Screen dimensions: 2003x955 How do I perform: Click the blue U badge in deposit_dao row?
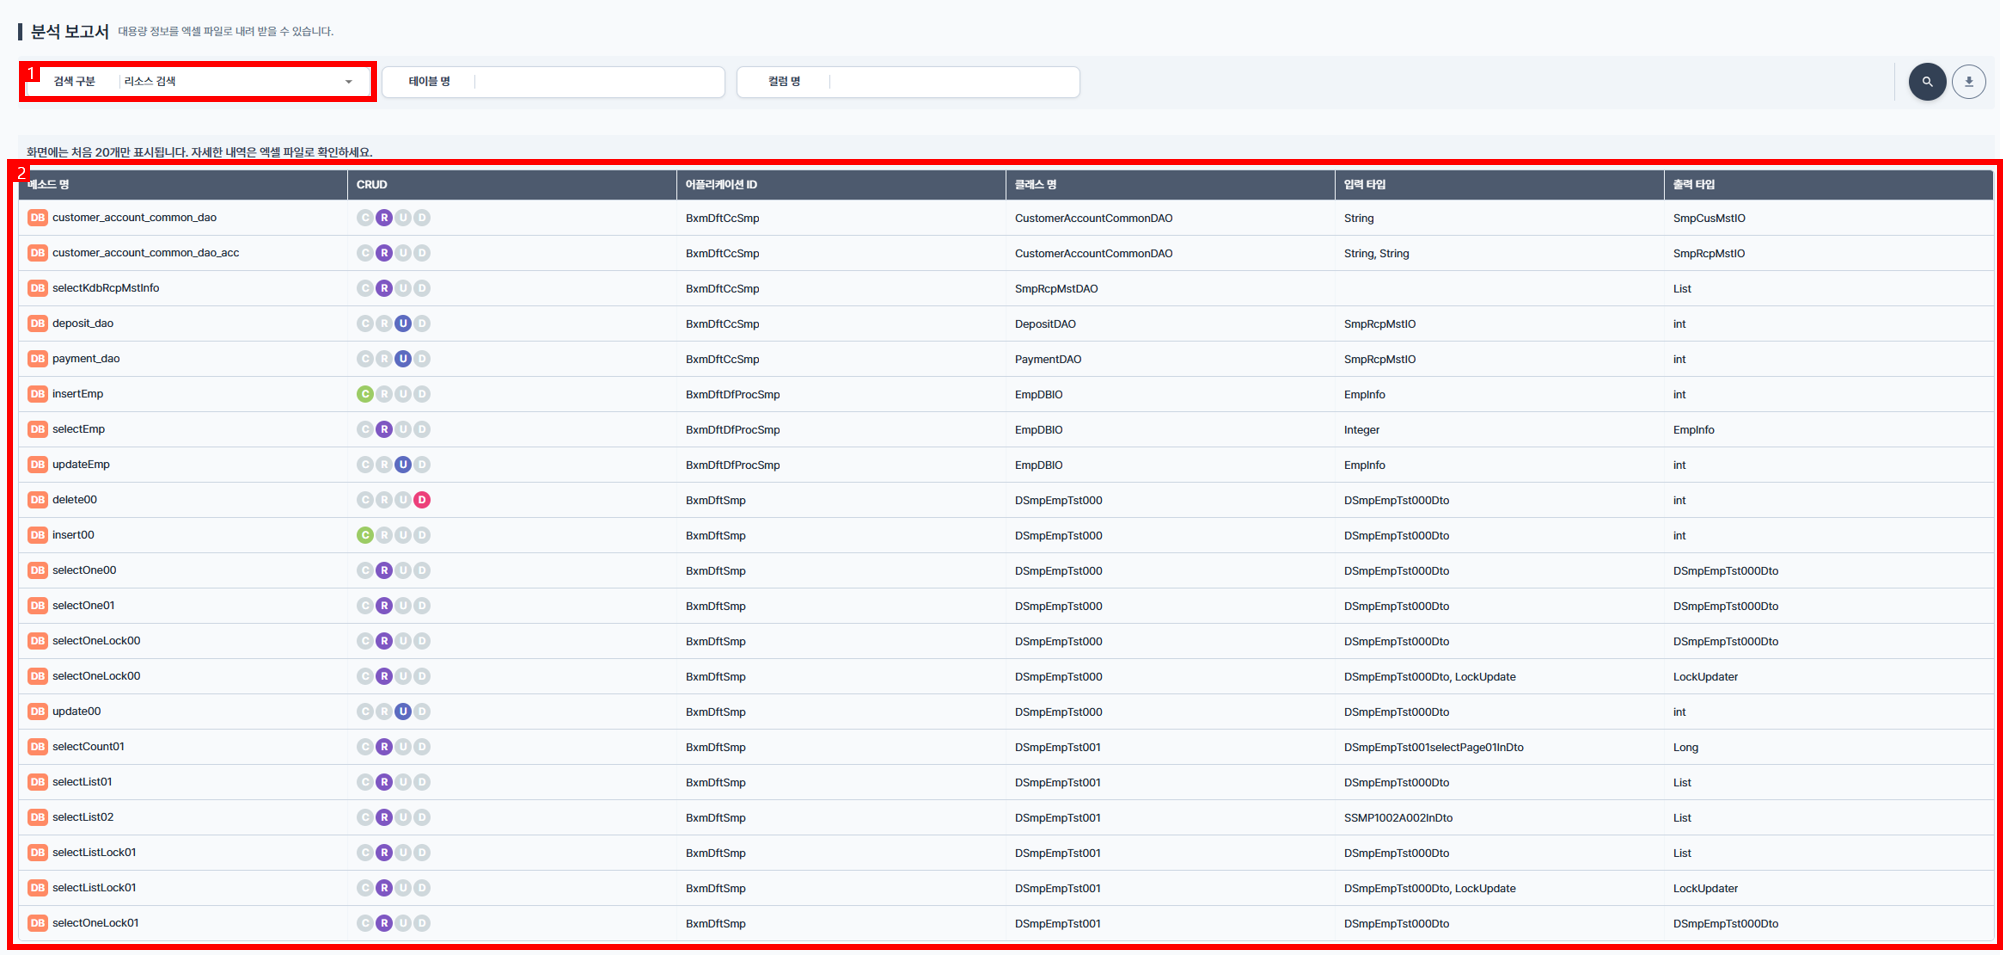(403, 323)
